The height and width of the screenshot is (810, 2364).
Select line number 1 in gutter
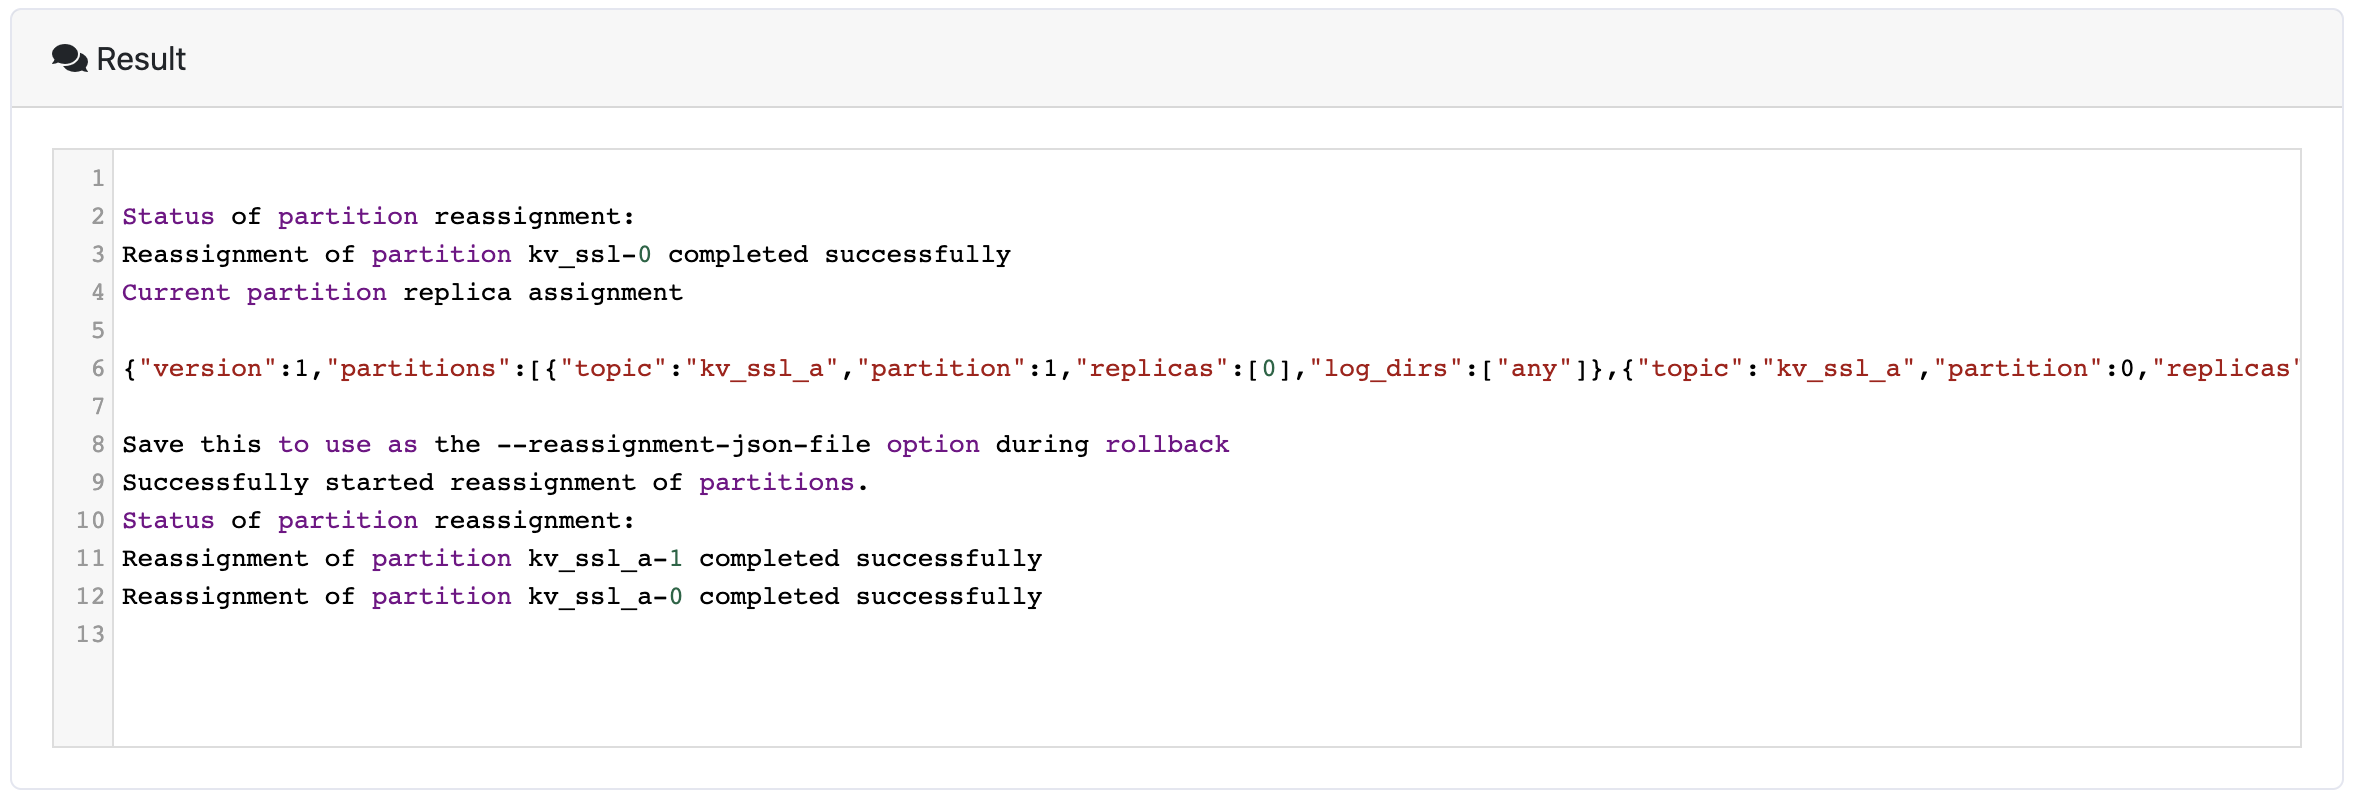(97, 178)
